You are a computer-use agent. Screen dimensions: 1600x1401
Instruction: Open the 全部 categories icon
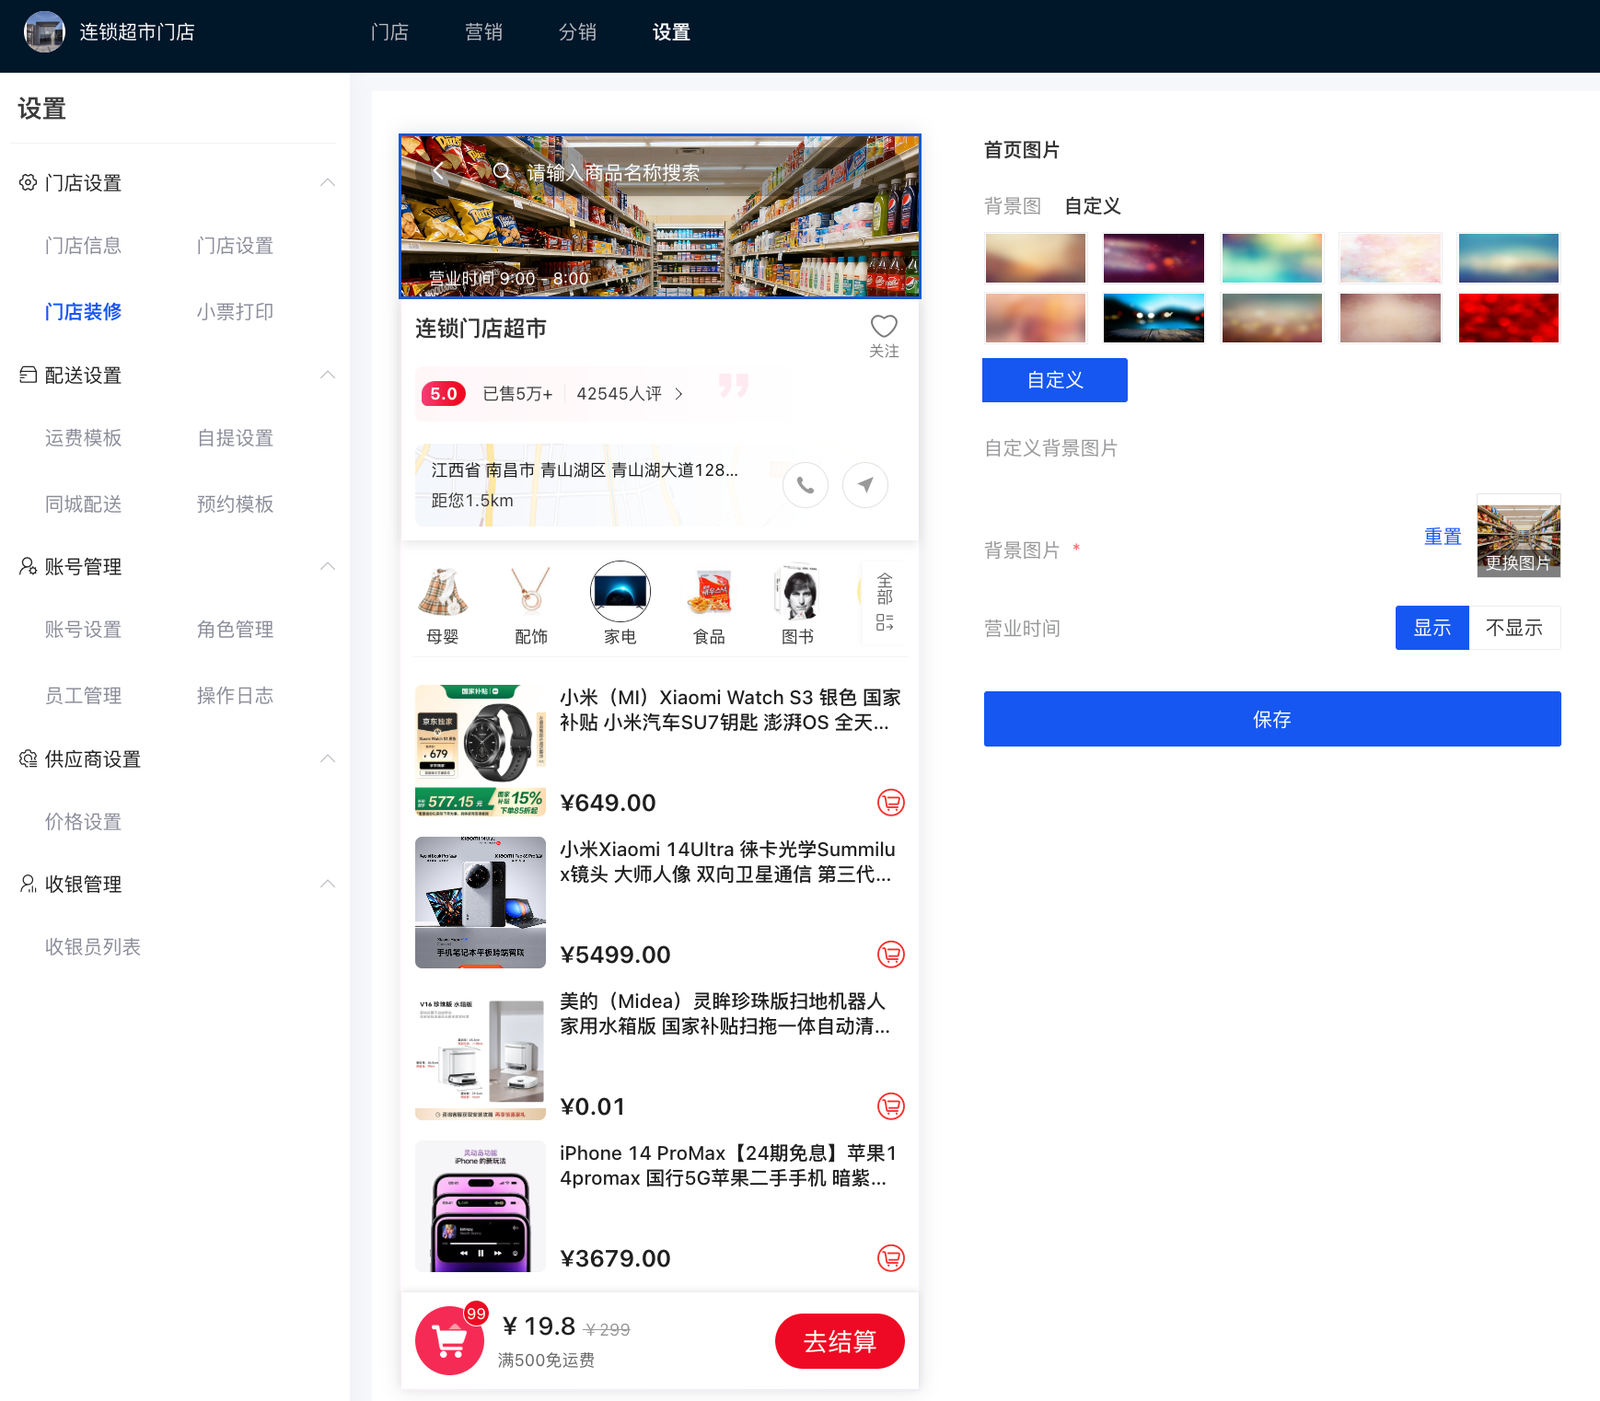(x=884, y=602)
